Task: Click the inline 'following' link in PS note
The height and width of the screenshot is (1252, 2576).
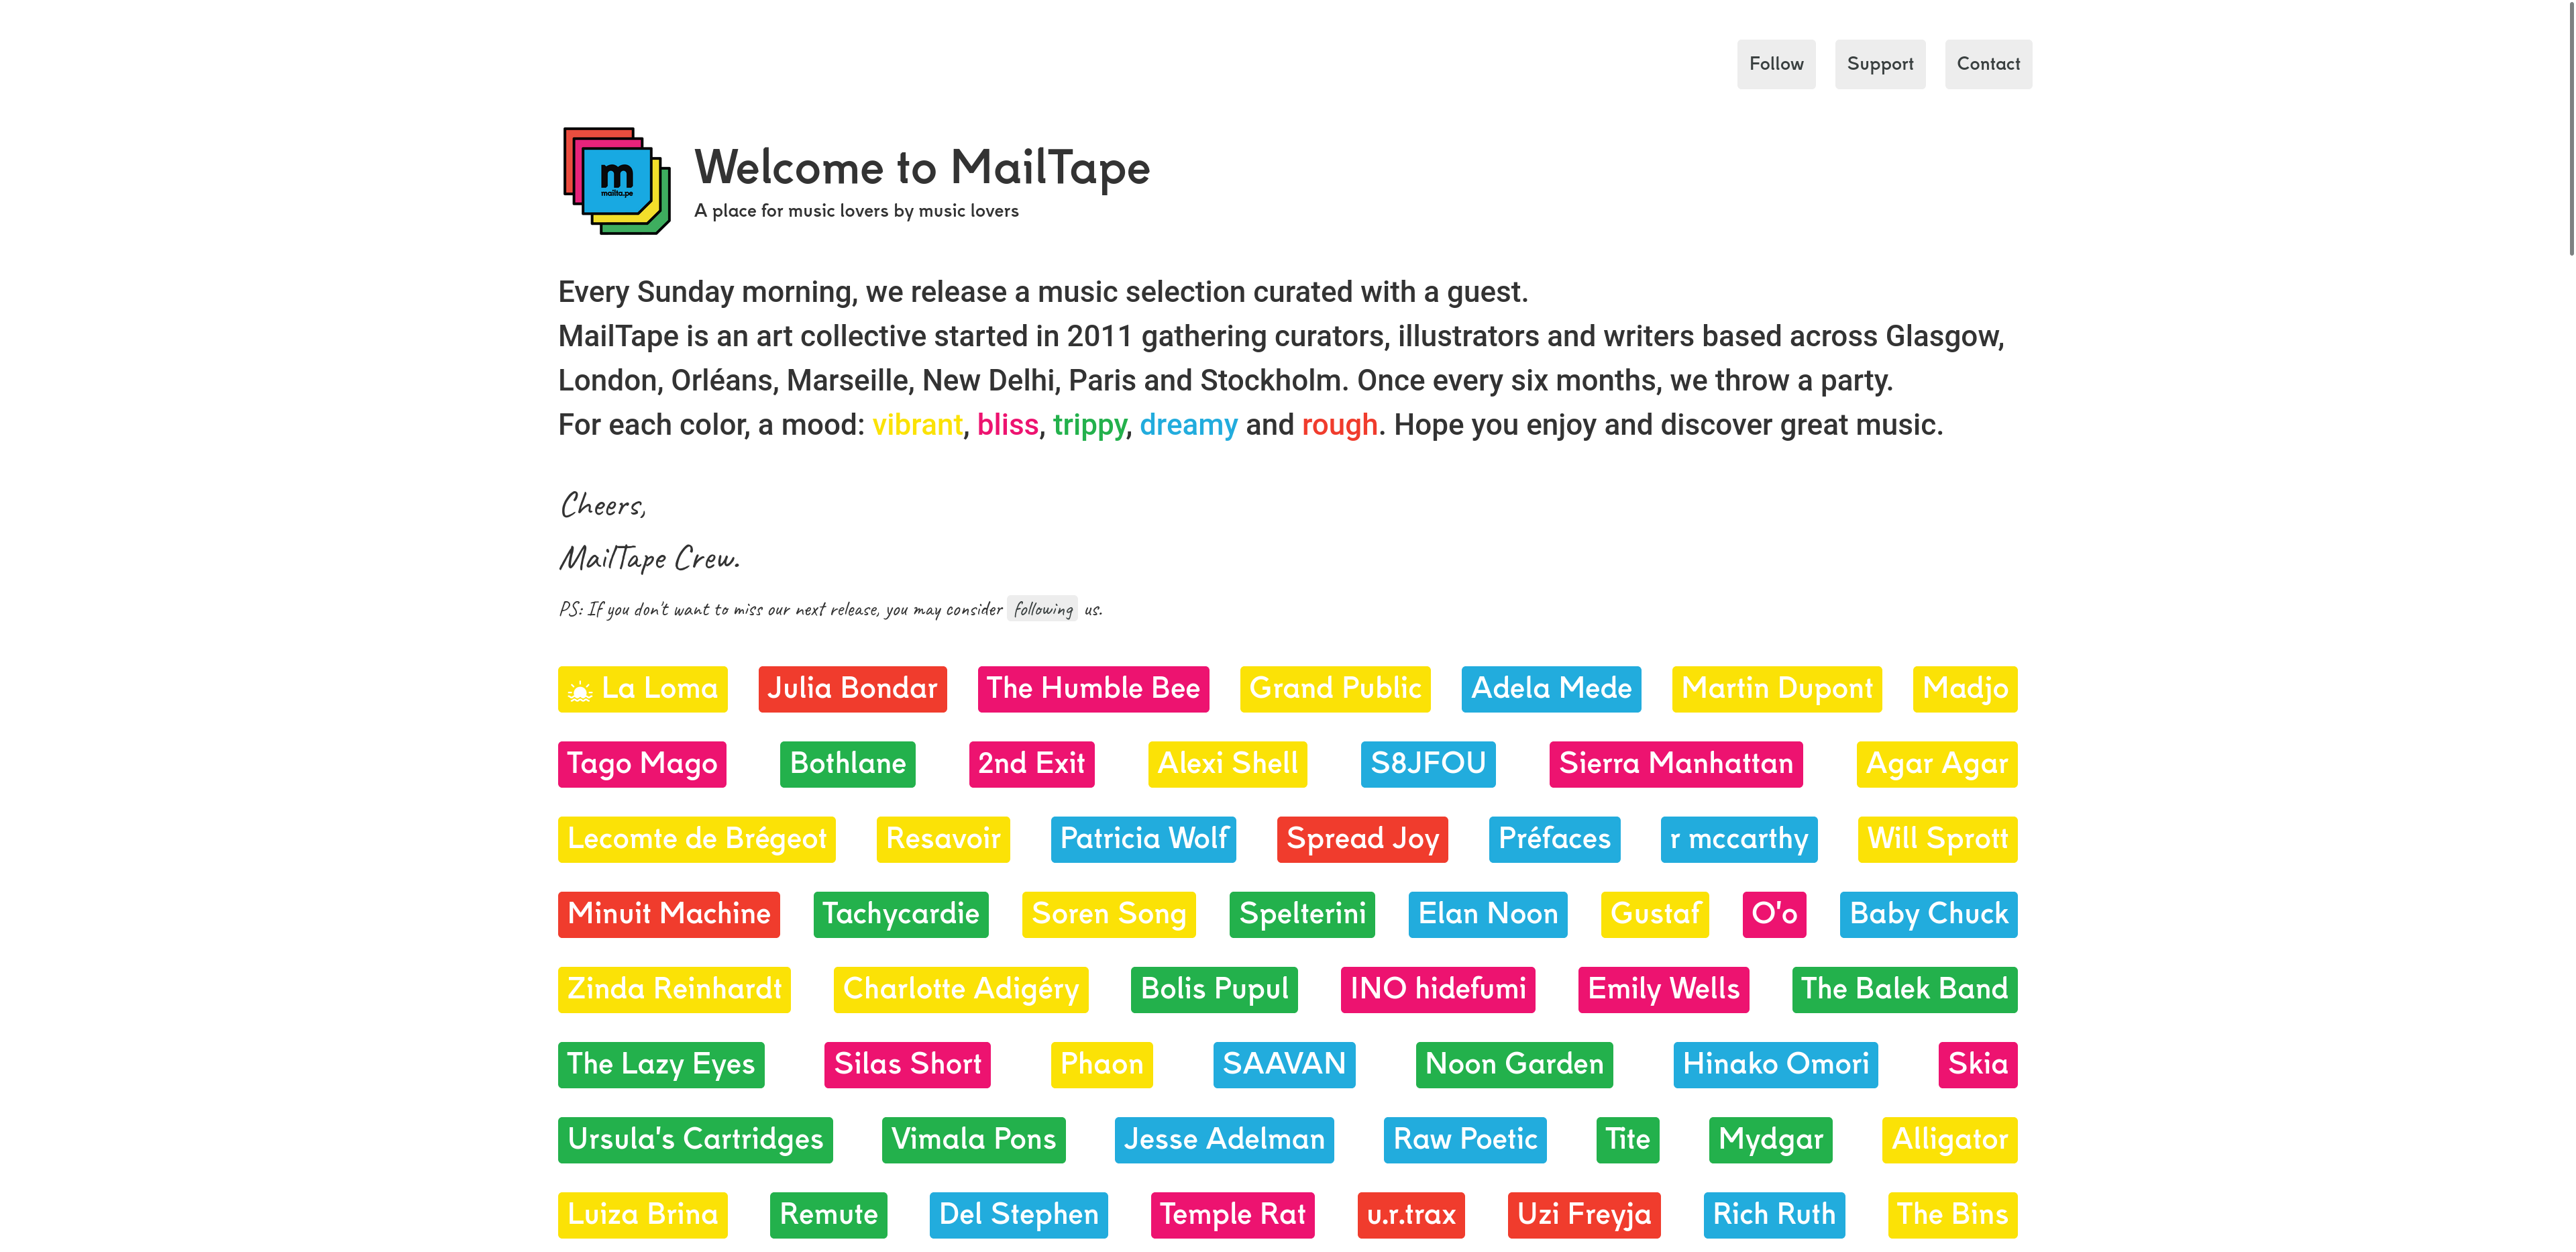Action: point(1042,609)
